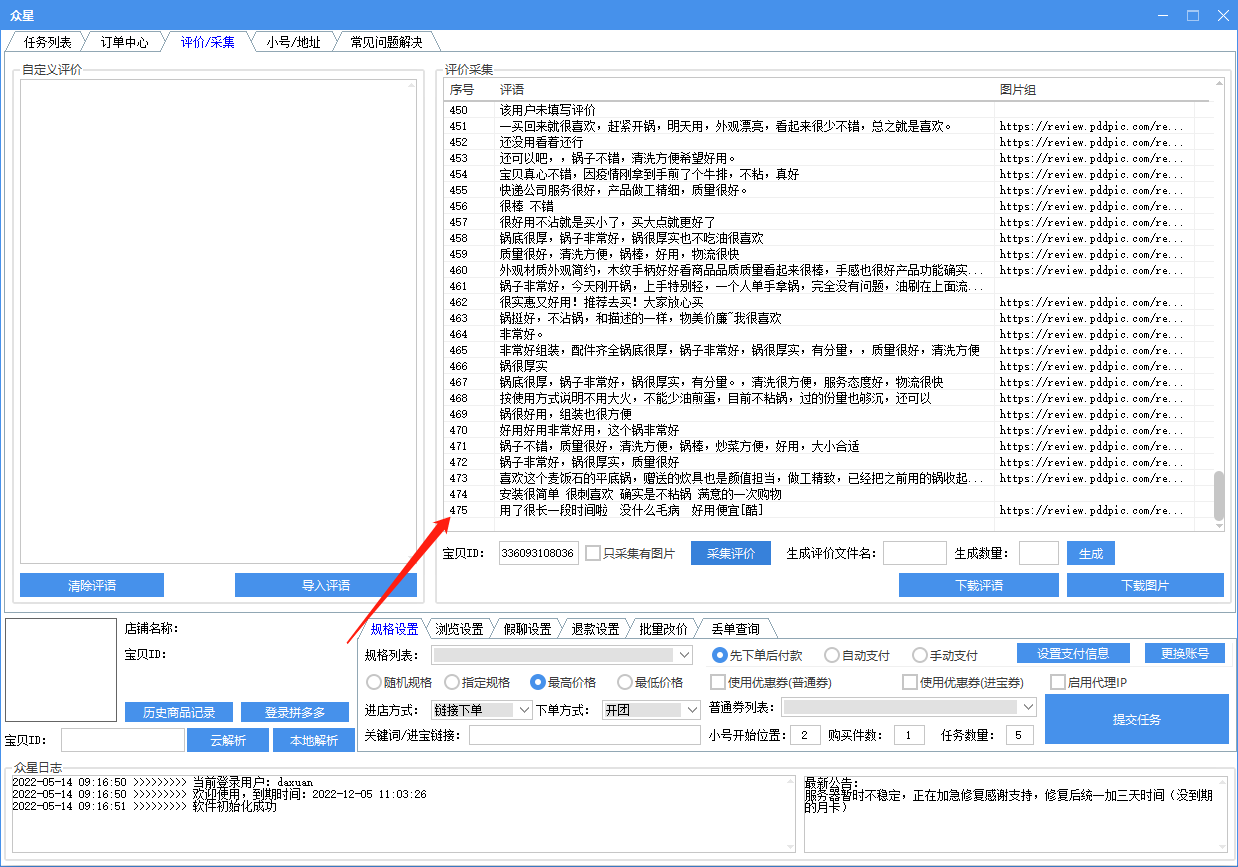Open the 批量改价 tab
The height and width of the screenshot is (867, 1238).
[x=663, y=629]
